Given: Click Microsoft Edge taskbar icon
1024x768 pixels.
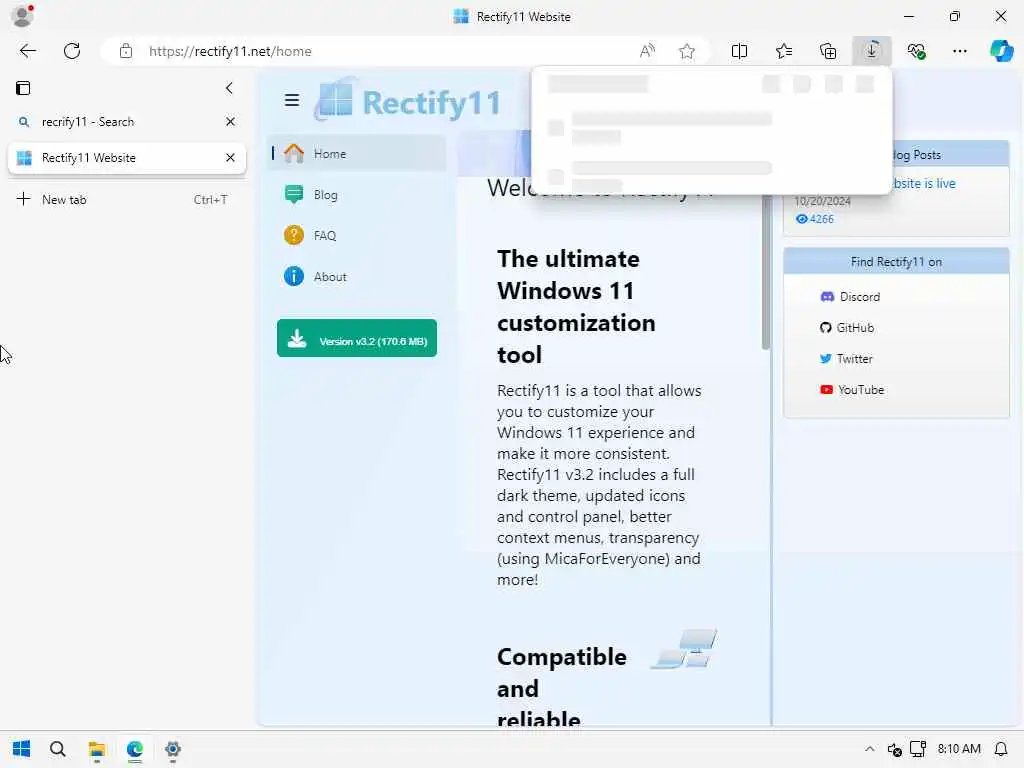Looking at the screenshot, I should (x=135, y=749).
